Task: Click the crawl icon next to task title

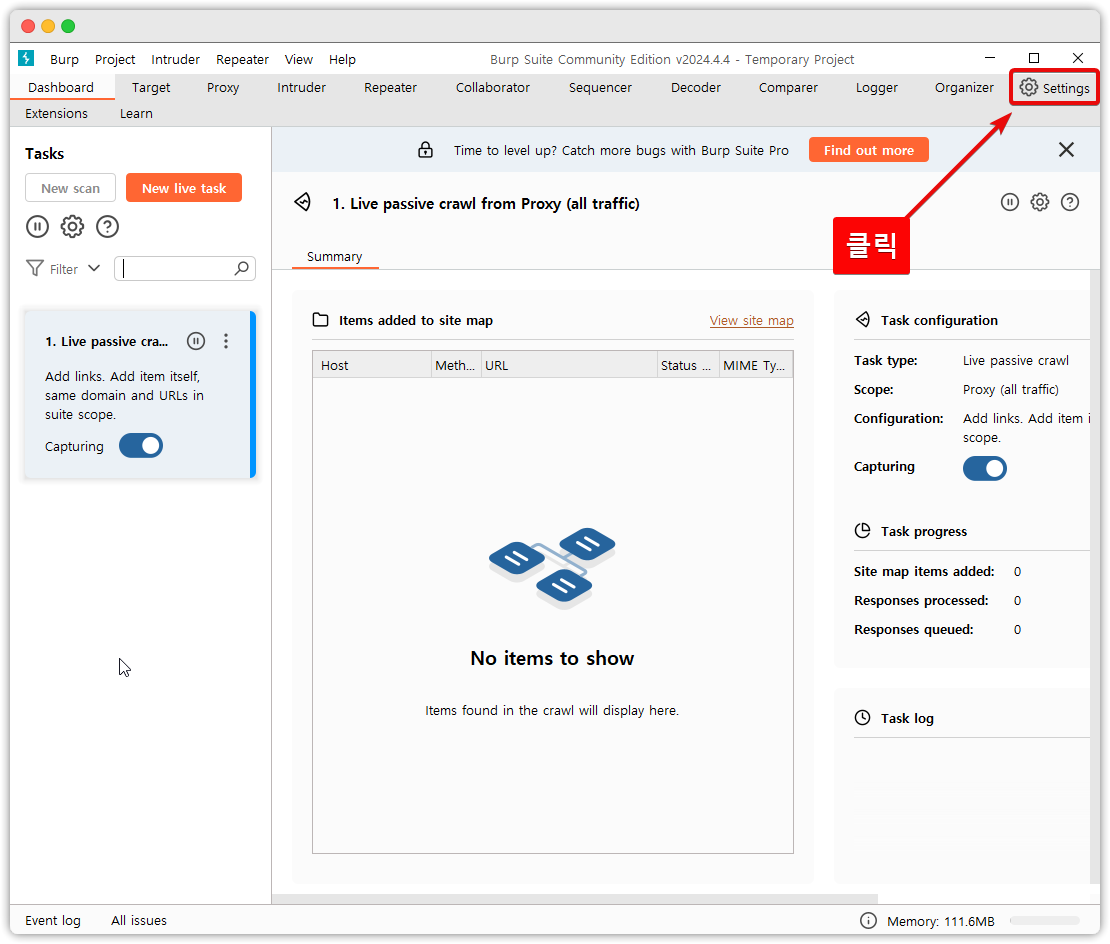Action: [x=303, y=202]
